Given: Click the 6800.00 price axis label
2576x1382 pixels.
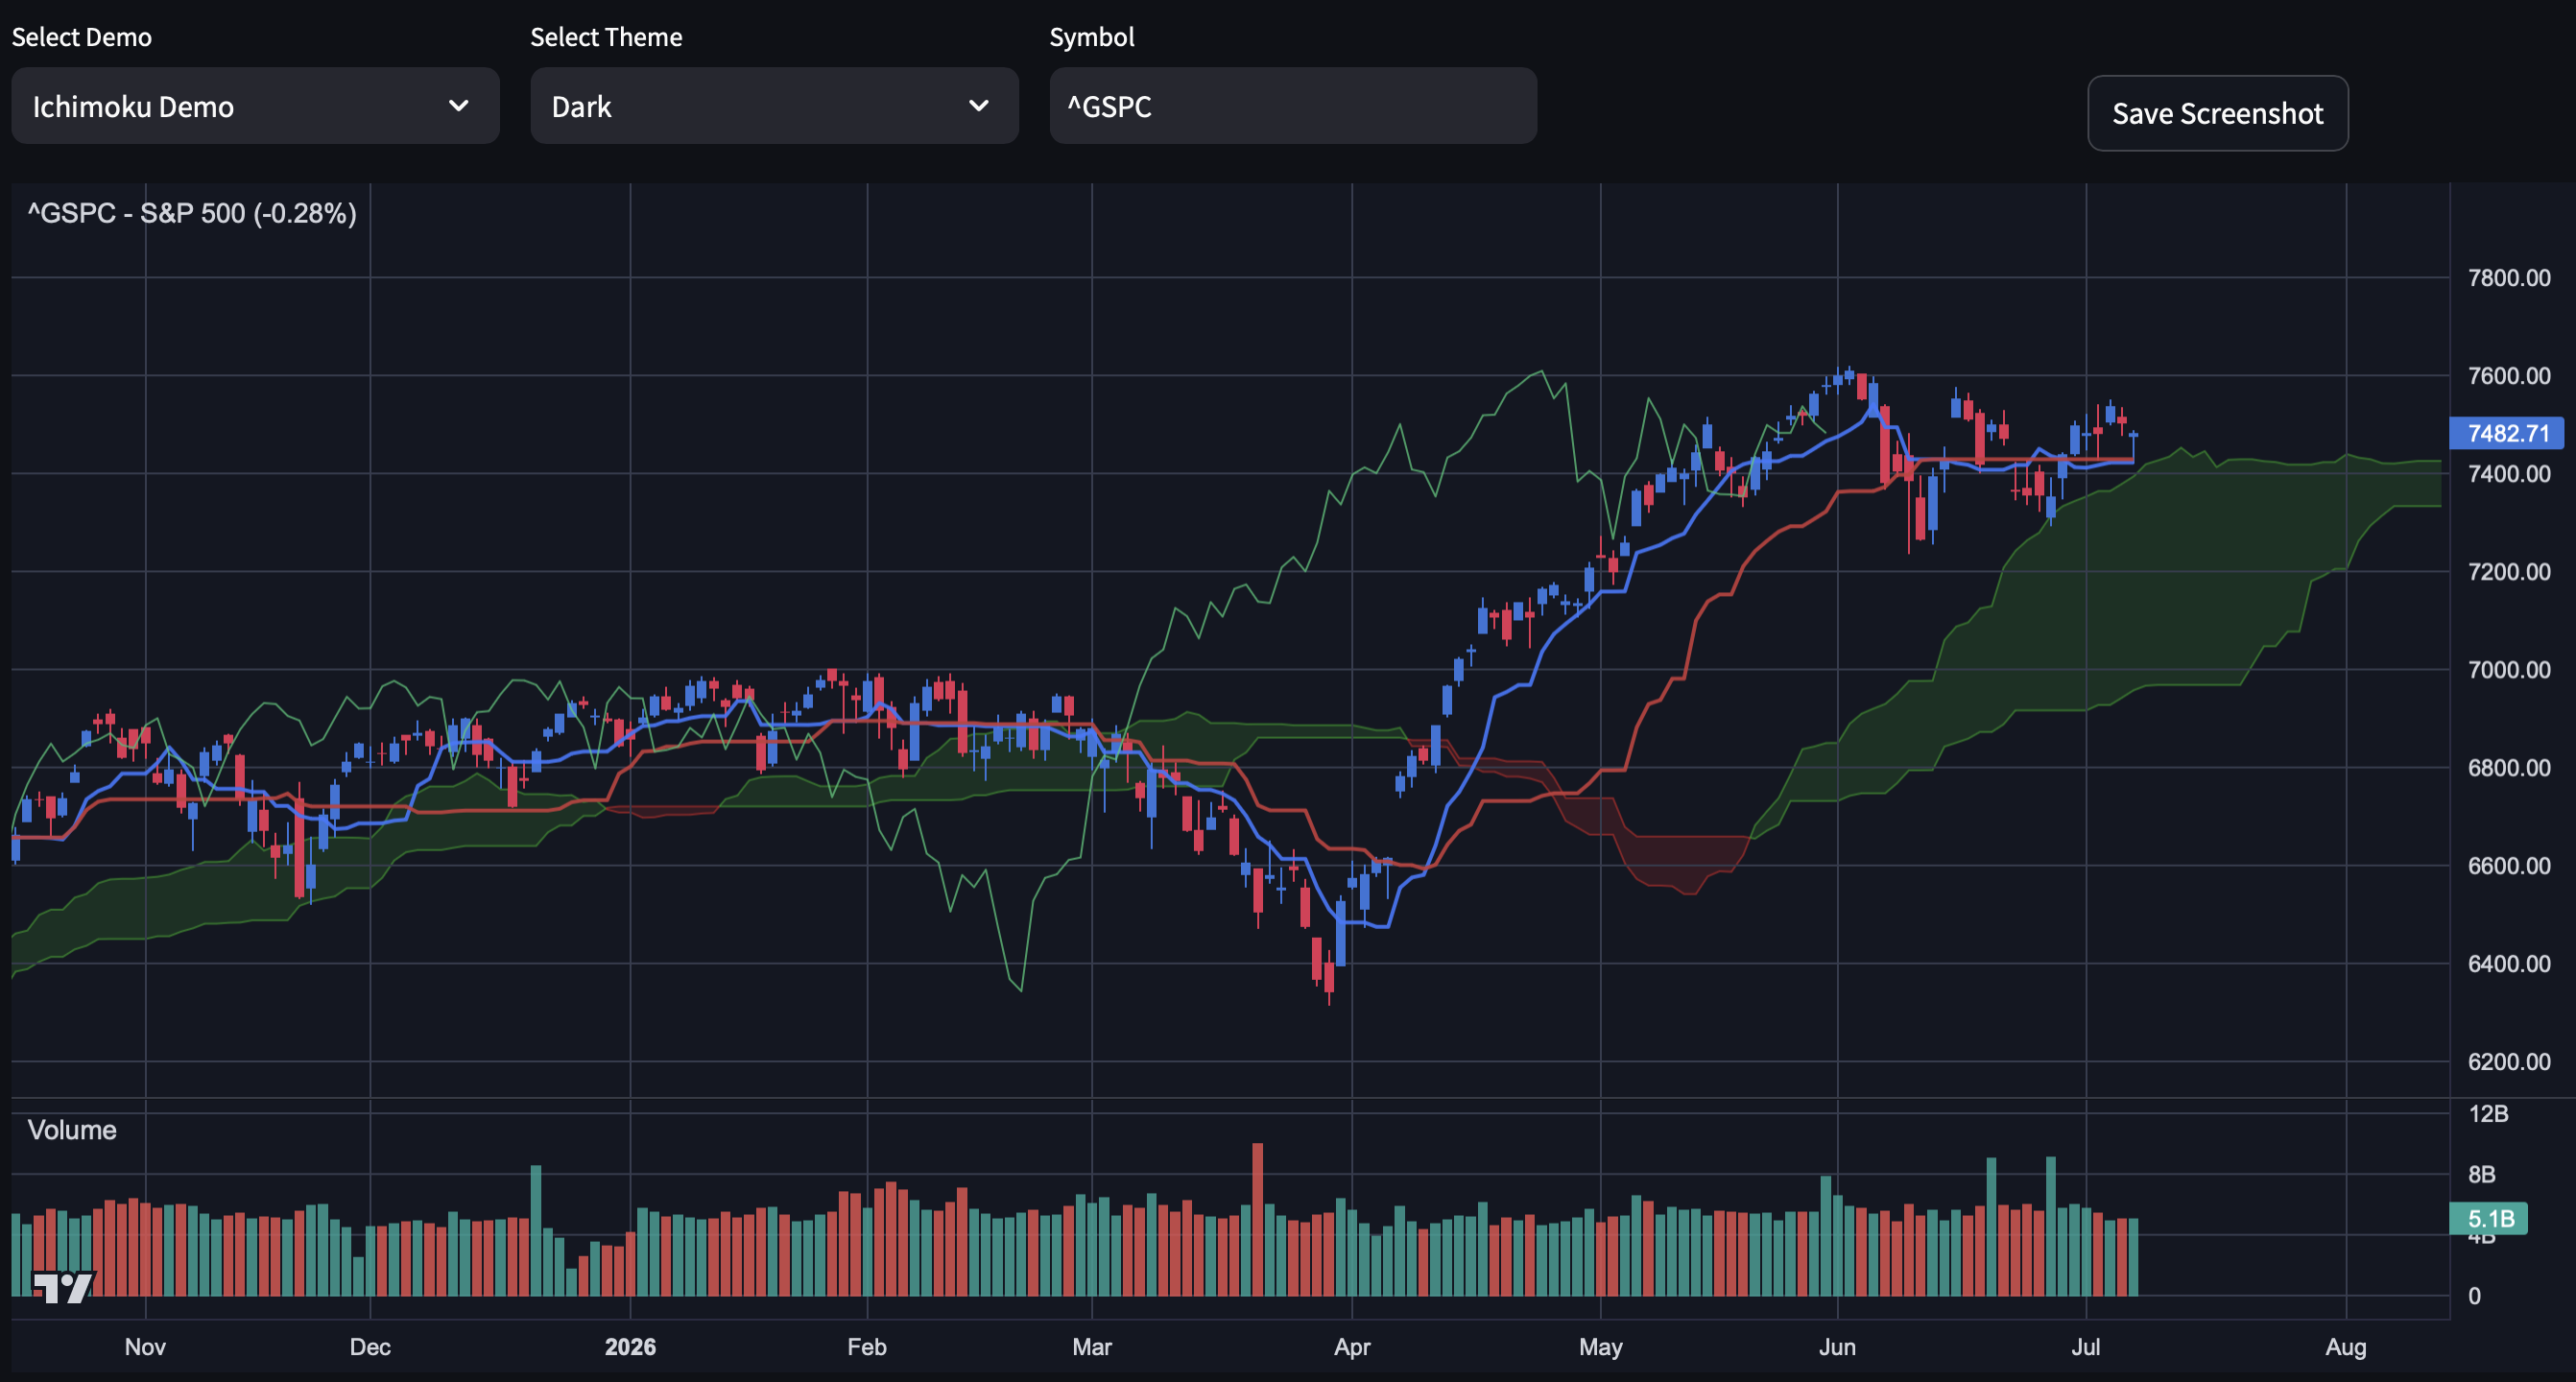Looking at the screenshot, I should point(2508,767).
